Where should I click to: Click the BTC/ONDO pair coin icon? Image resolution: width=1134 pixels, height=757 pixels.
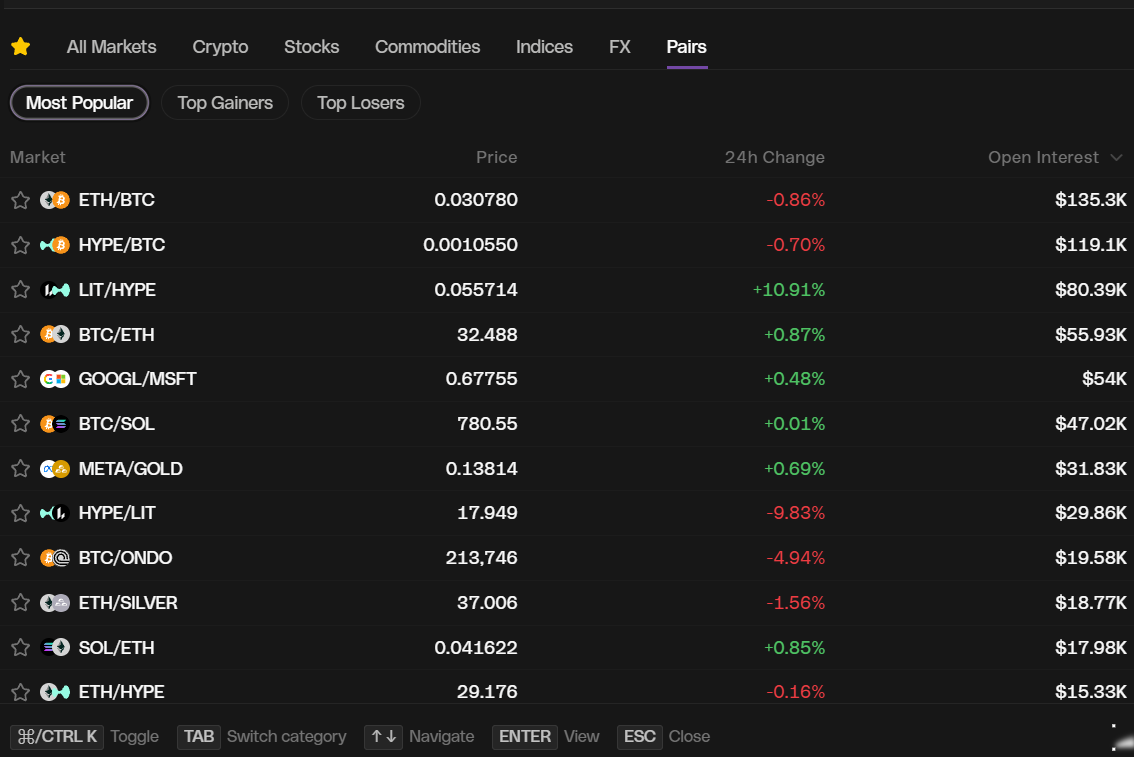55,557
